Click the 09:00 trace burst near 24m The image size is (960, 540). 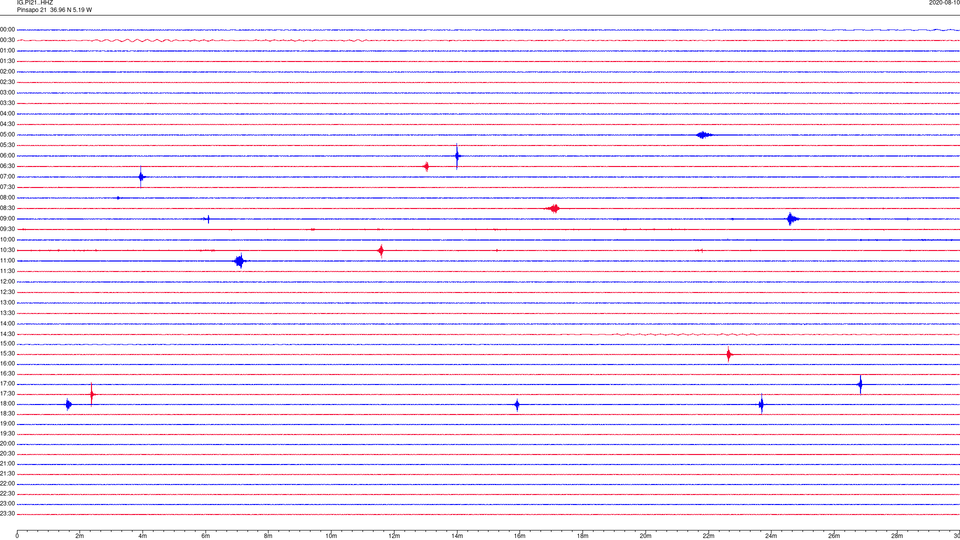click(x=792, y=219)
